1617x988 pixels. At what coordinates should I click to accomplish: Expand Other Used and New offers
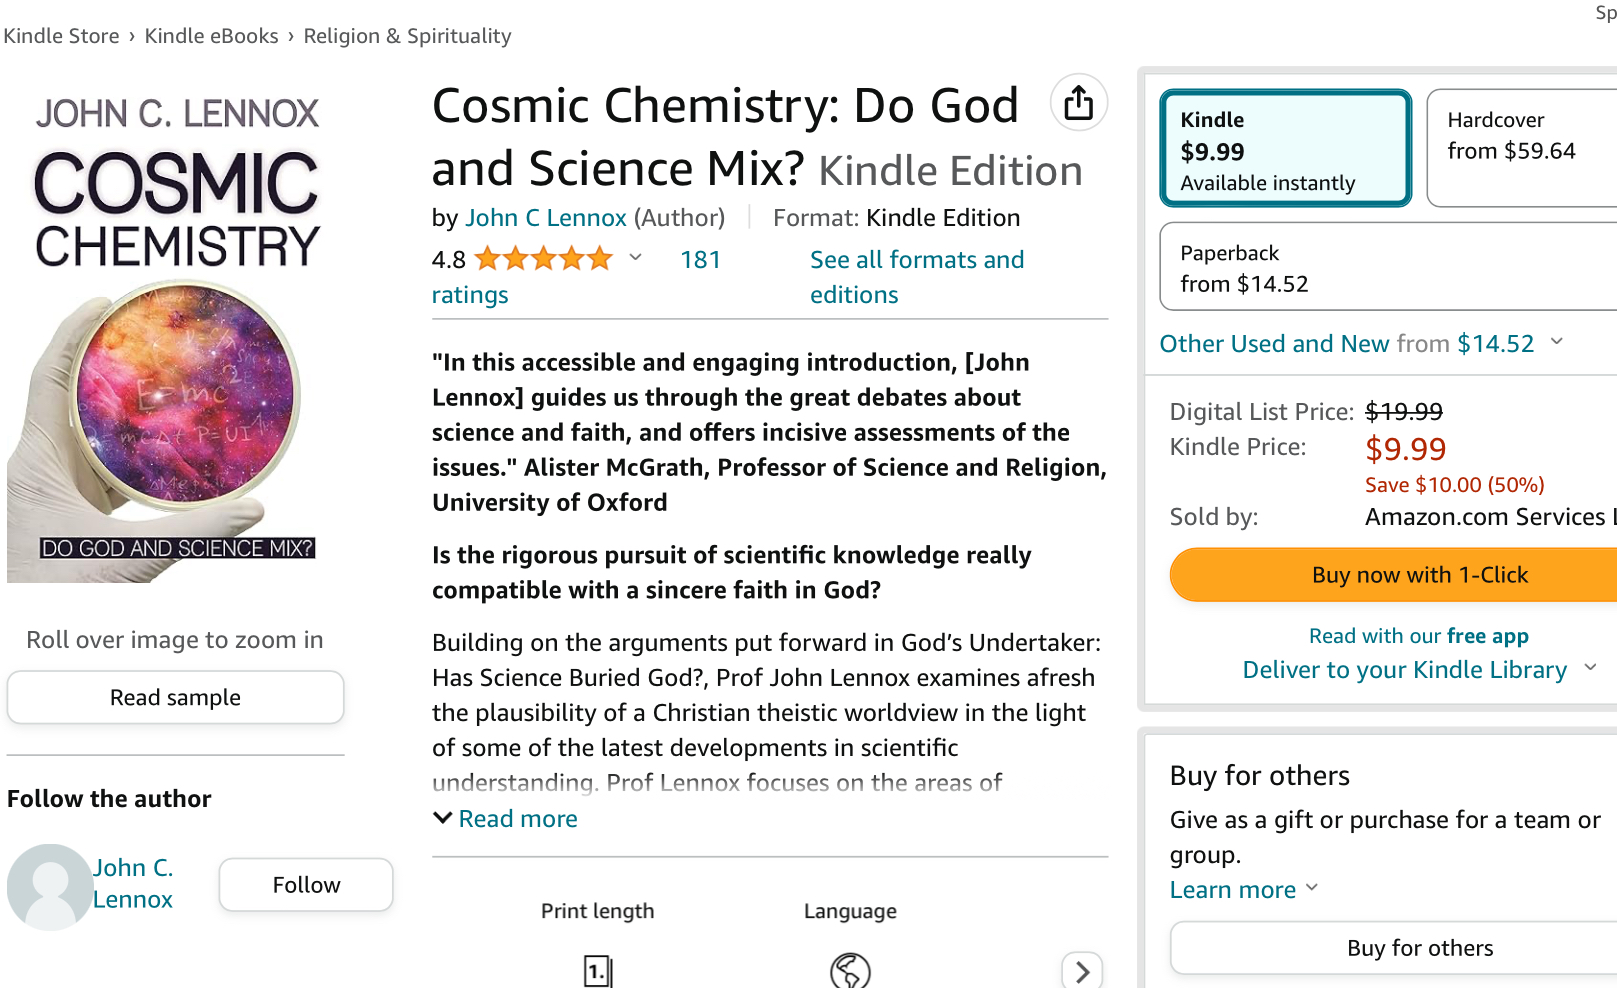pyautogui.click(x=1556, y=342)
